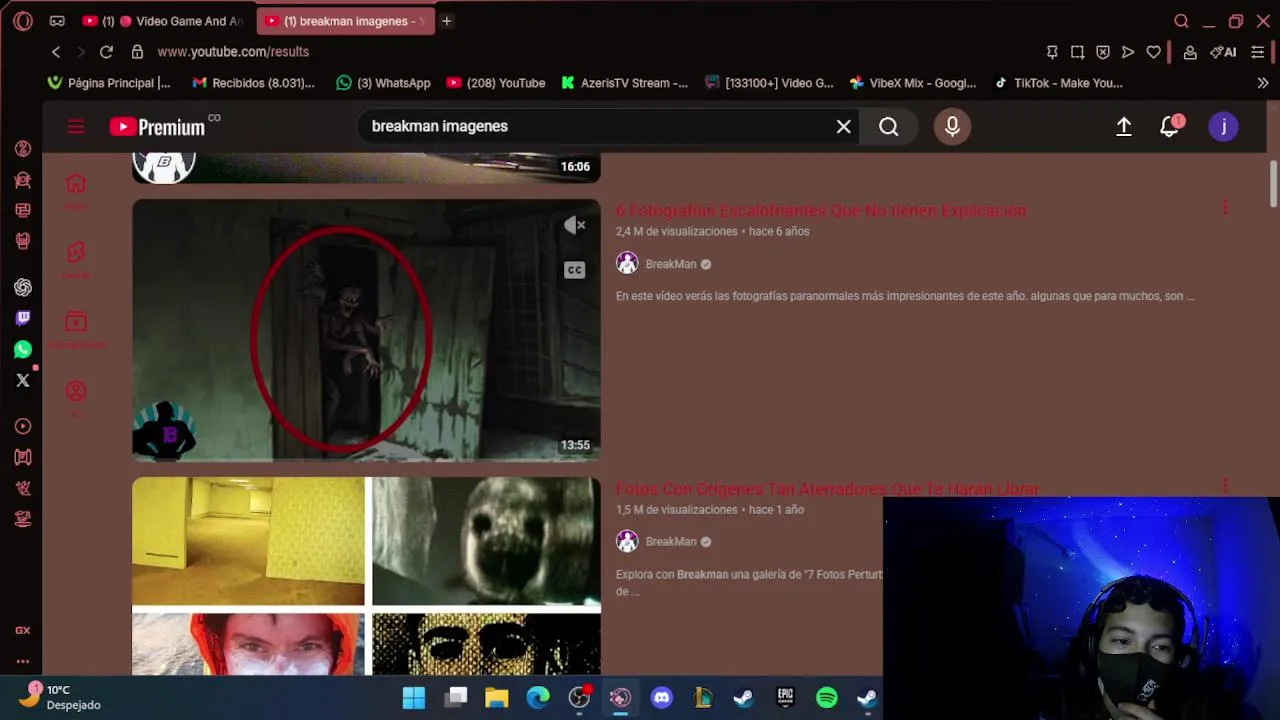
Task: Open a new tab with the plus button
Action: click(x=447, y=21)
